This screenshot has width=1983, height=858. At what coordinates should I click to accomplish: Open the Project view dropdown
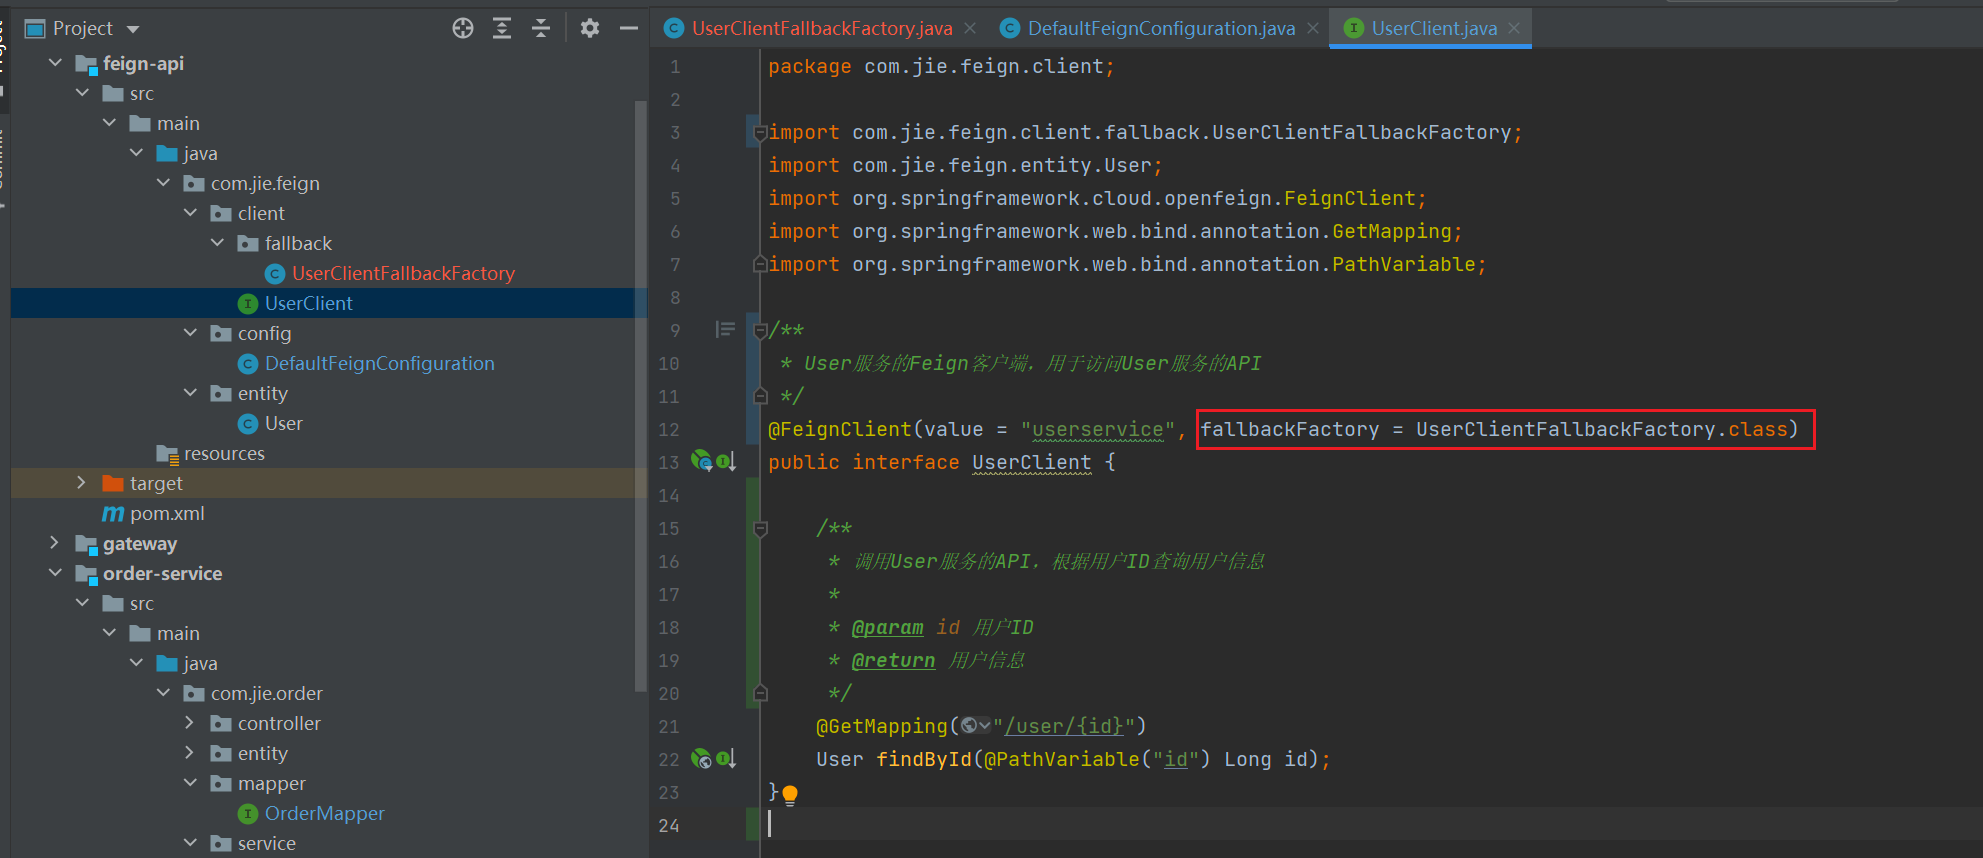click(x=133, y=29)
